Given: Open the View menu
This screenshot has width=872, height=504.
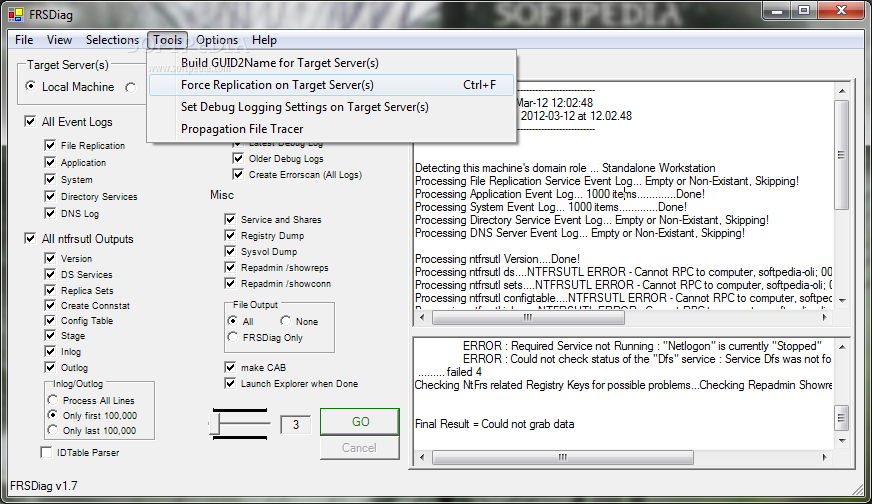Looking at the screenshot, I should click(59, 40).
